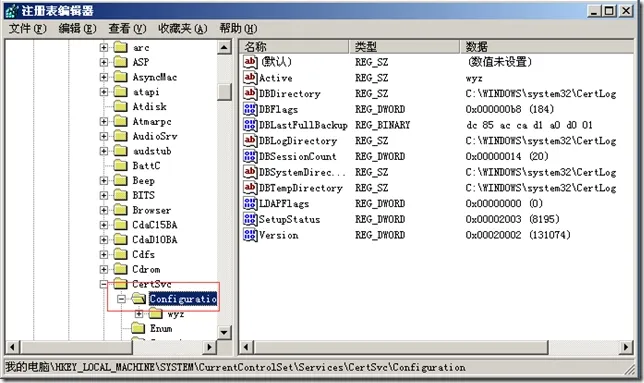Click tree pane scroll down arrow
The height and width of the screenshot is (383, 644).
point(224,332)
